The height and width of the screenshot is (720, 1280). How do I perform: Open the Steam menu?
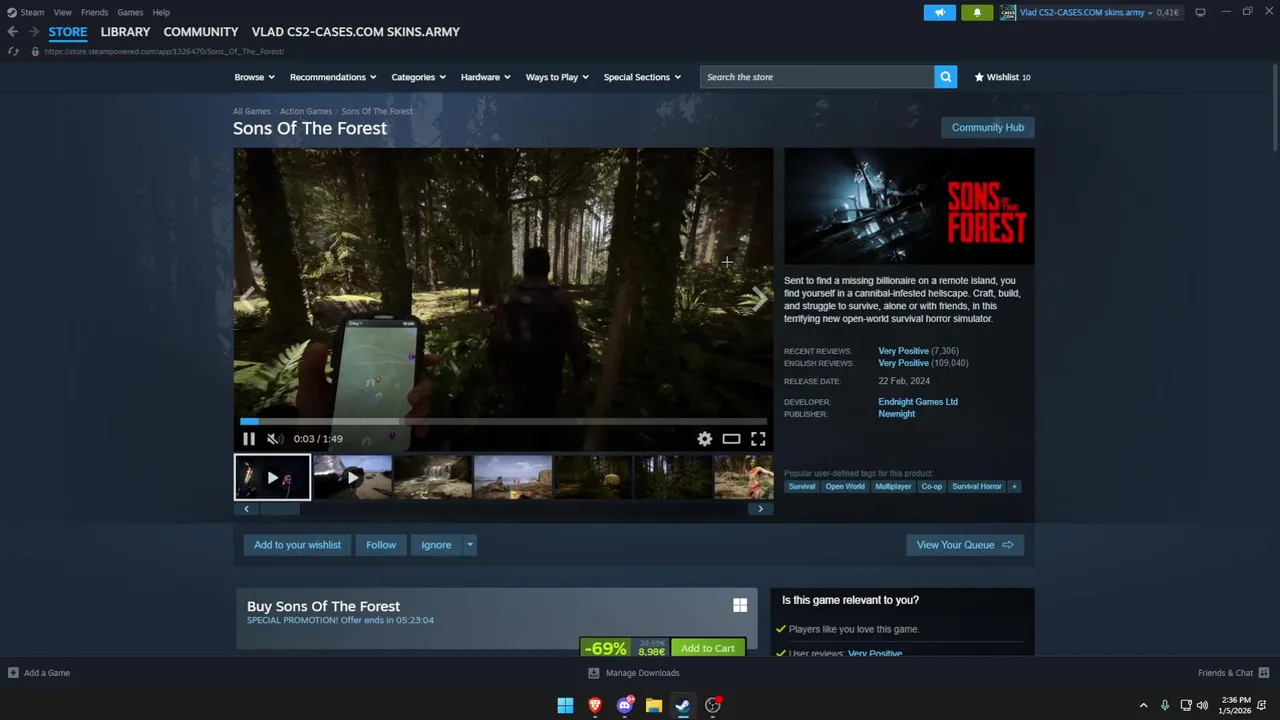tap(26, 12)
